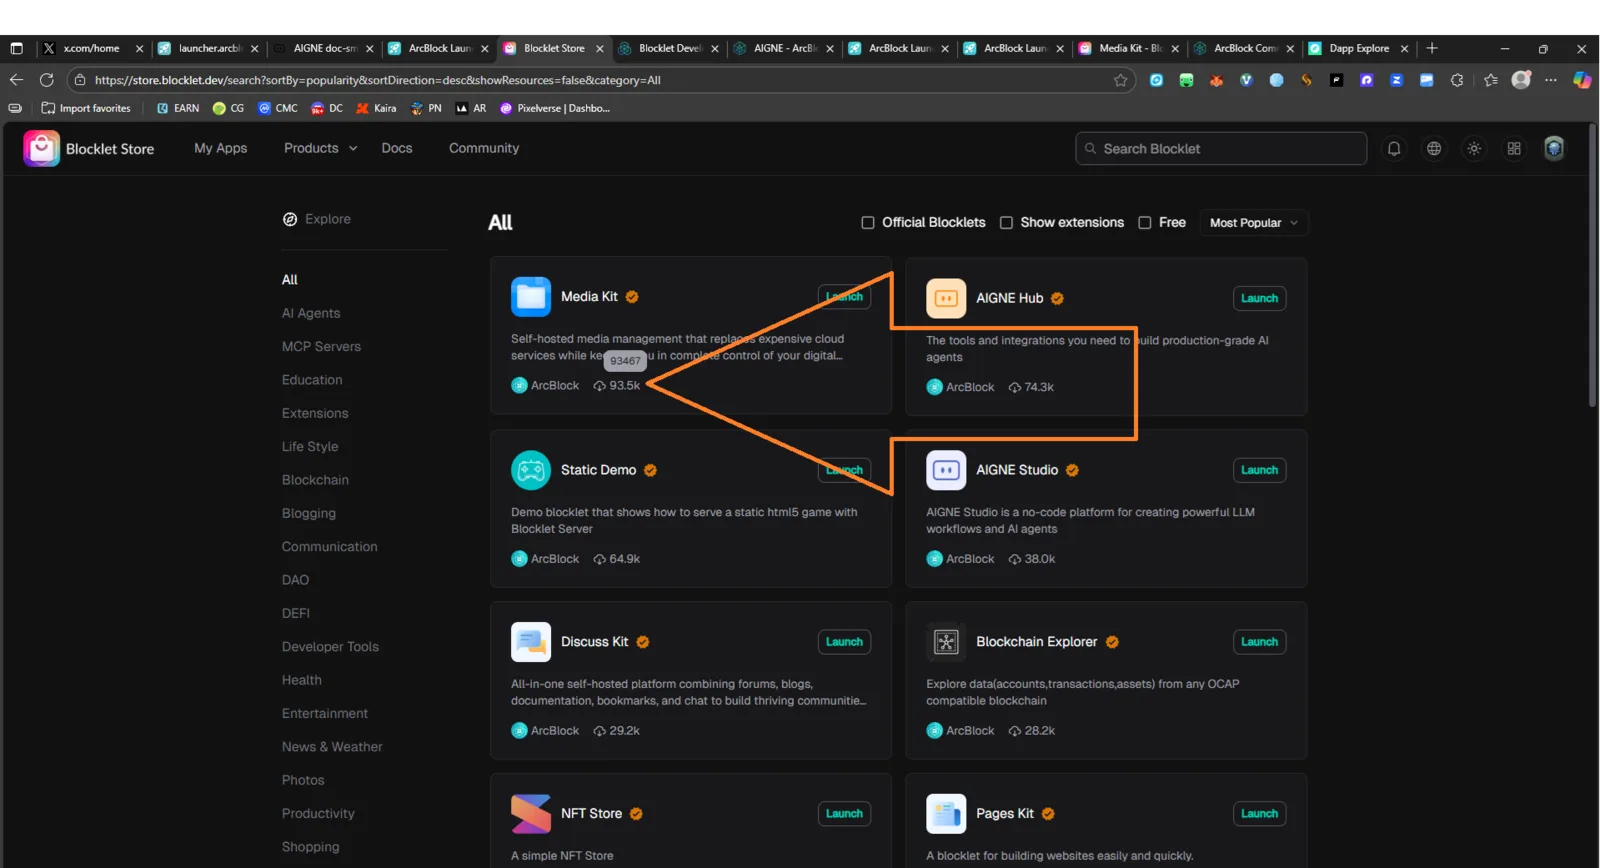This screenshot has width=1600, height=868.
Task: Open the Most Popular sort dropdown
Action: click(1253, 223)
